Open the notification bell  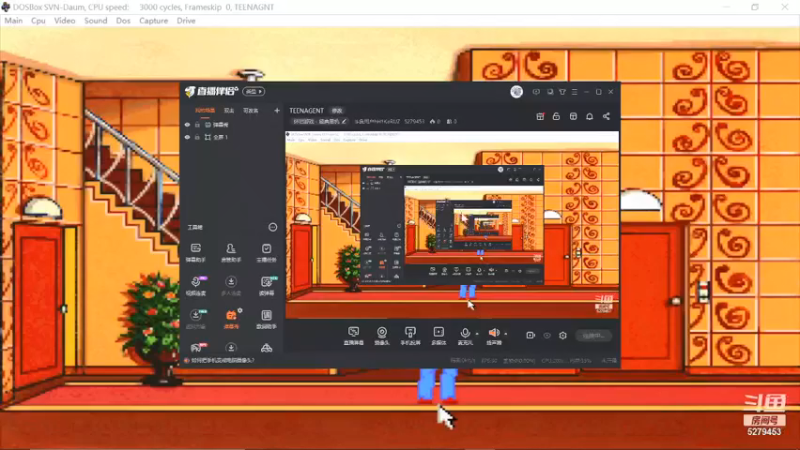pos(589,116)
